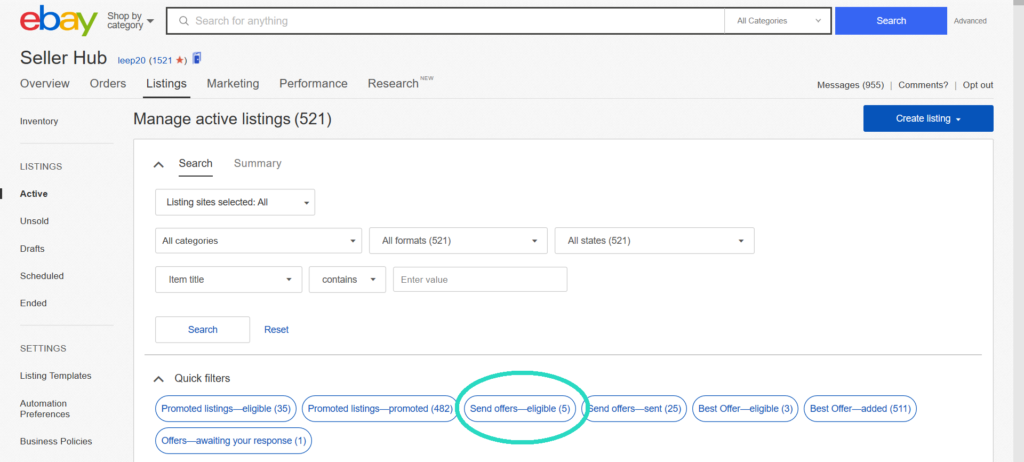Click the Reset link
This screenshot has height=462, width=1024.
[x=276, y=329]
